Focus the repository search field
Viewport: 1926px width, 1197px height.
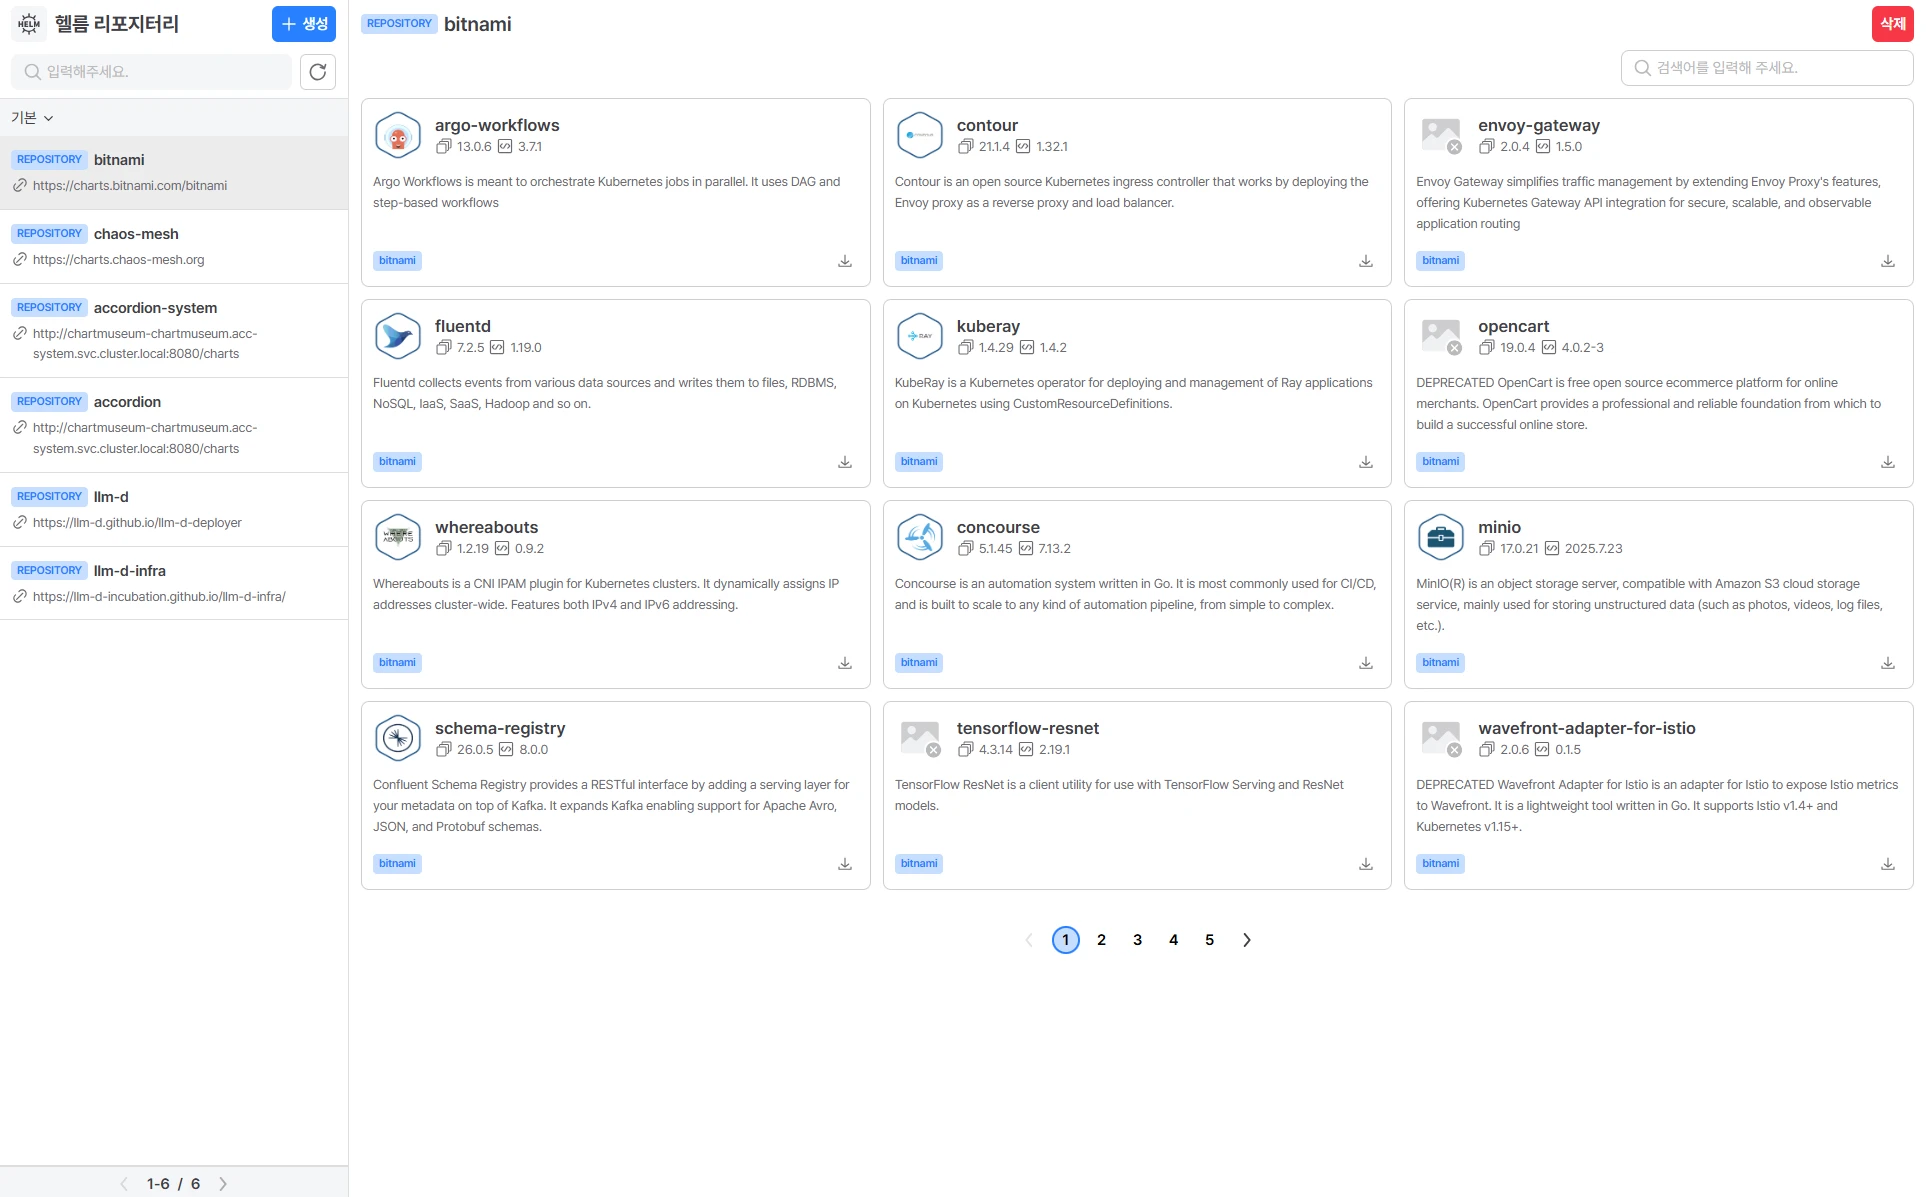click(x=151, y=72)
